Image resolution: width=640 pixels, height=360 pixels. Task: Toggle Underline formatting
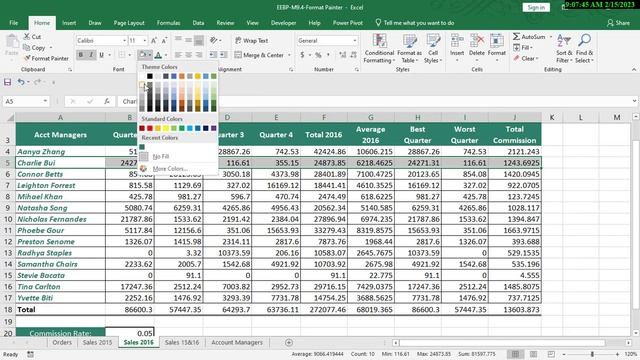[x=101, y=55]
